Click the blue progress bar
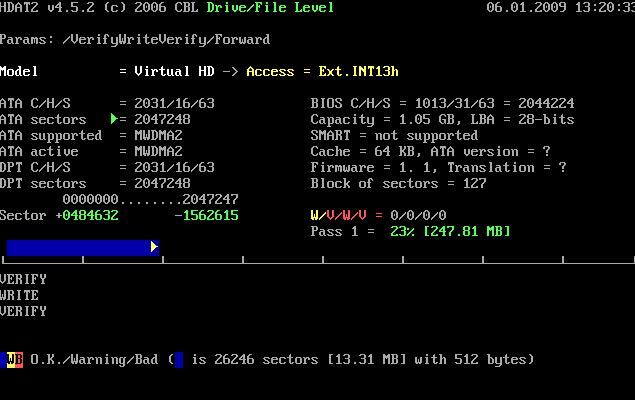635x400 pixels. pyautogui.click(x=83, y=248)
